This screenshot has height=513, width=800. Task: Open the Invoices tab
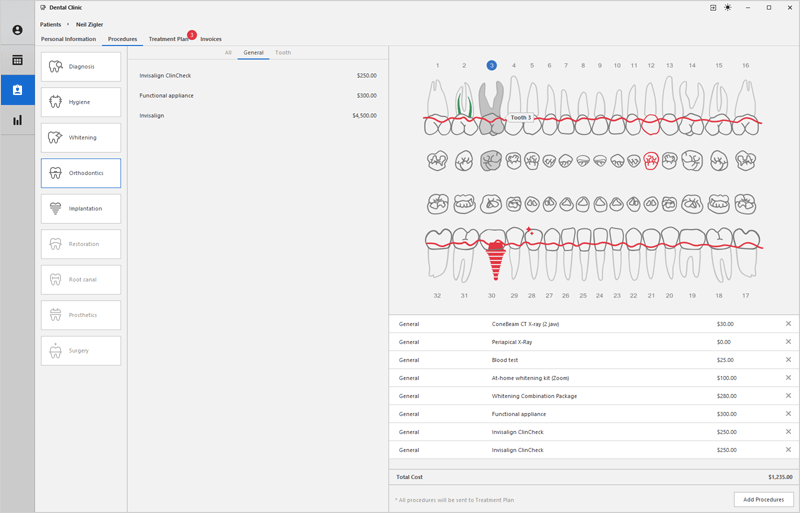click(x=211, y=39)
